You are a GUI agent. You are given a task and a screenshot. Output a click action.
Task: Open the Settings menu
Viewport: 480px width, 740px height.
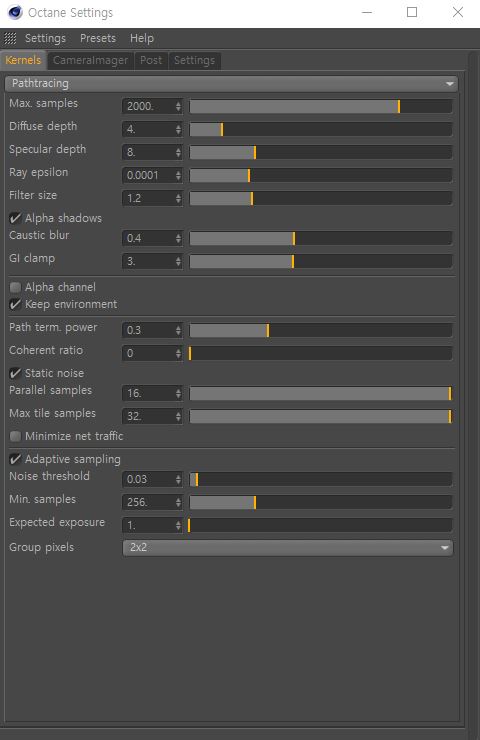45,38
